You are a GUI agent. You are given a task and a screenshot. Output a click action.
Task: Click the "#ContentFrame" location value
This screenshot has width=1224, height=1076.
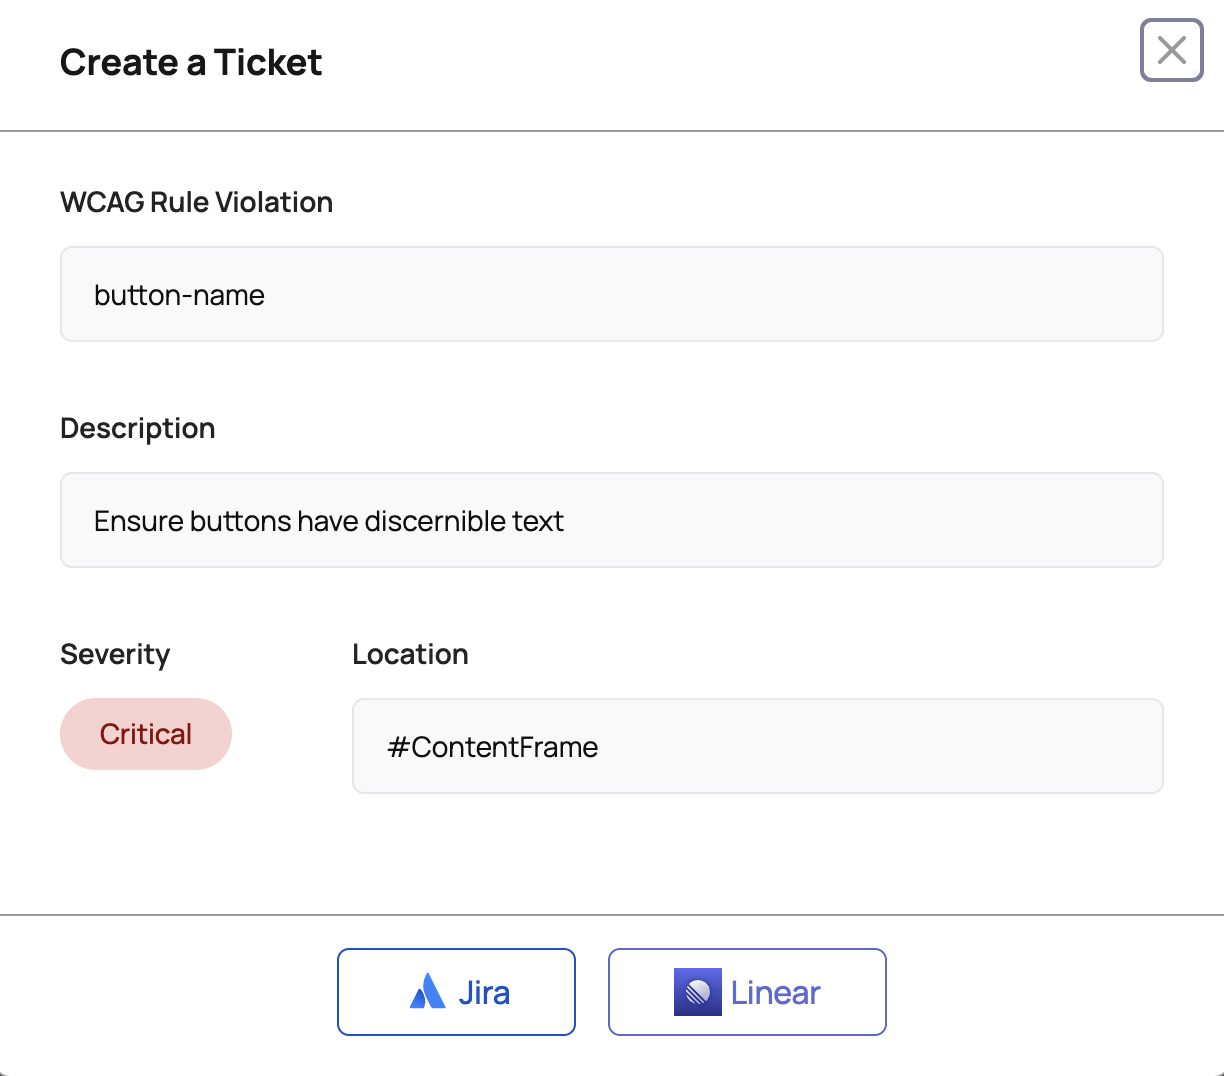[x=493, y=747]
